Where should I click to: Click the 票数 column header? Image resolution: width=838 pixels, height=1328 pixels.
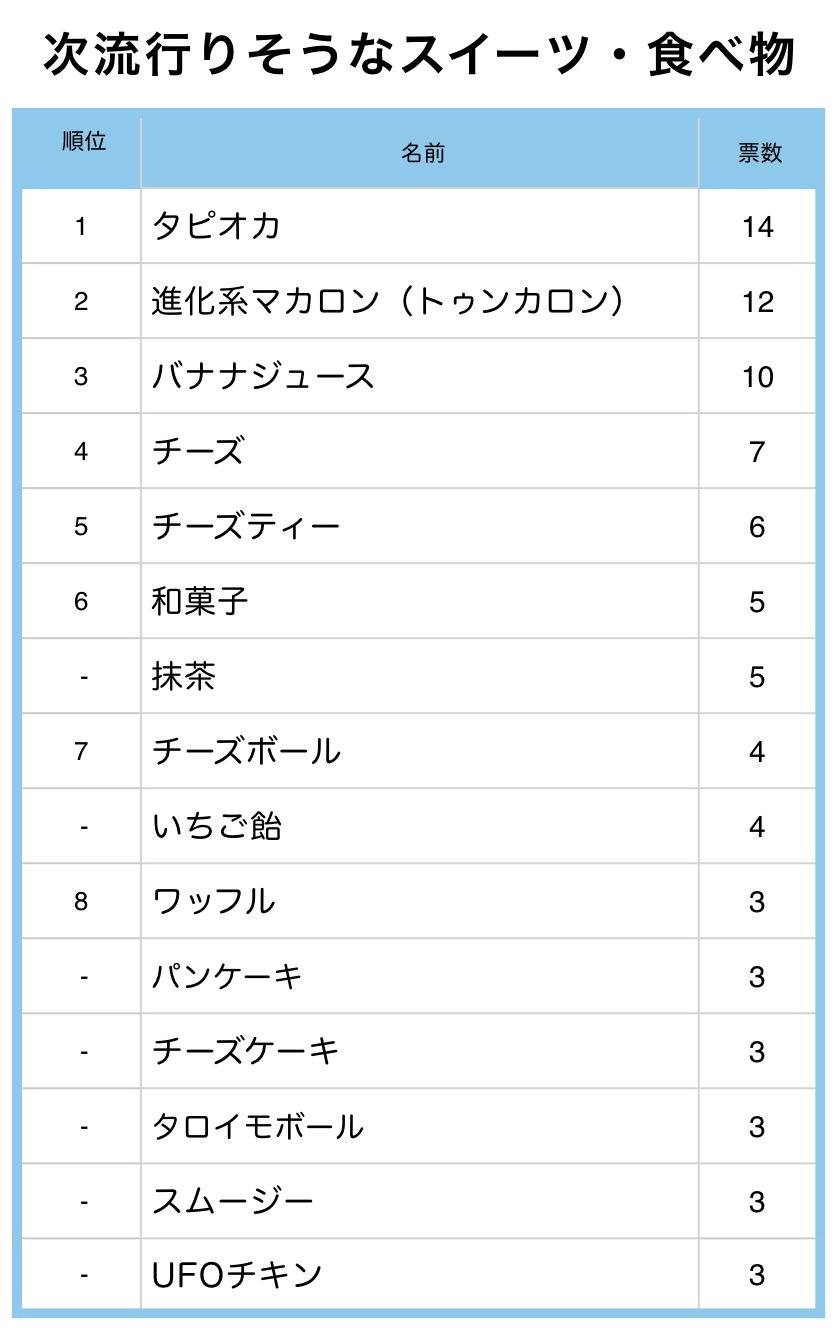759,153
